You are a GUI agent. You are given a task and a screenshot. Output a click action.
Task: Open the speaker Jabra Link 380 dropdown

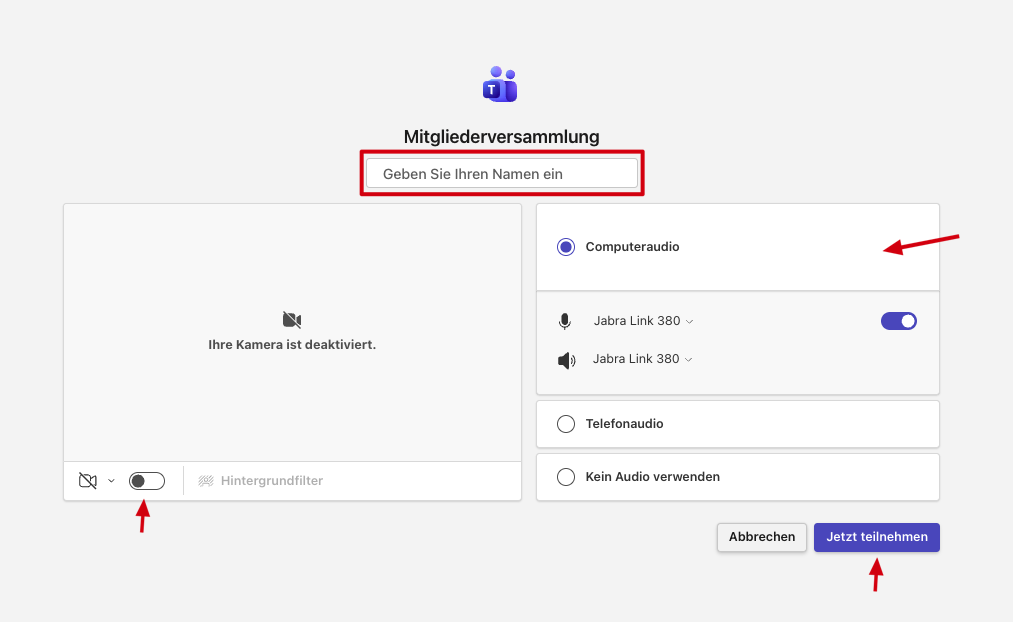tap(642, 359)
